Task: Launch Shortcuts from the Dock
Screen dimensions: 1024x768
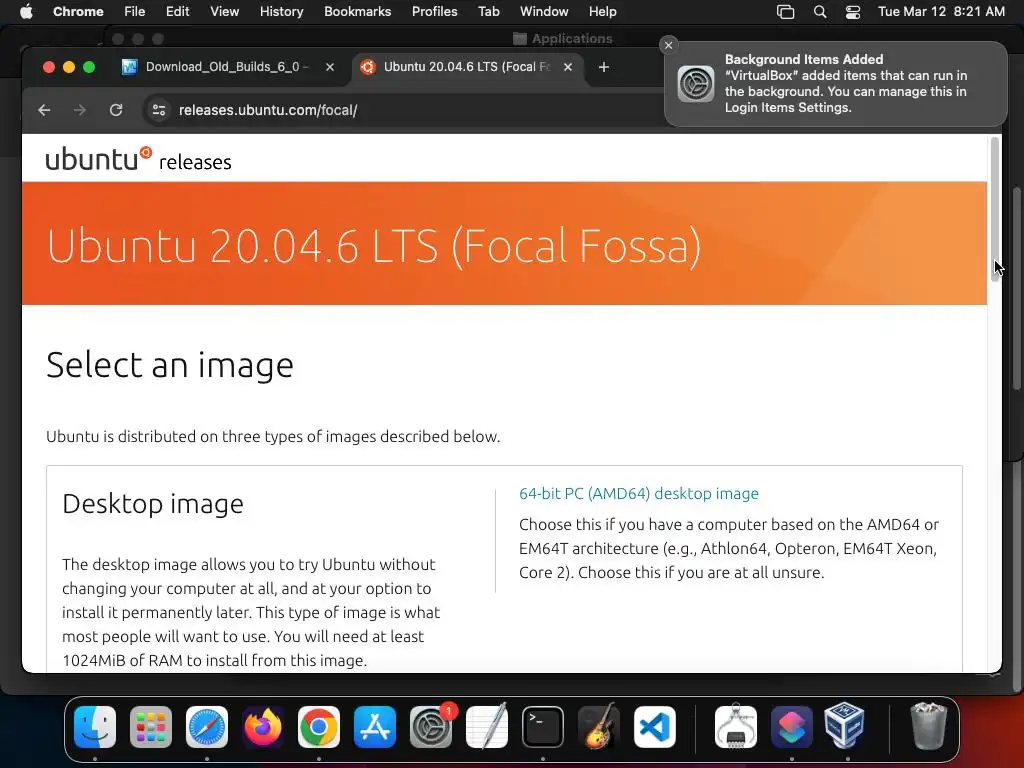Action: click(792, 727)
